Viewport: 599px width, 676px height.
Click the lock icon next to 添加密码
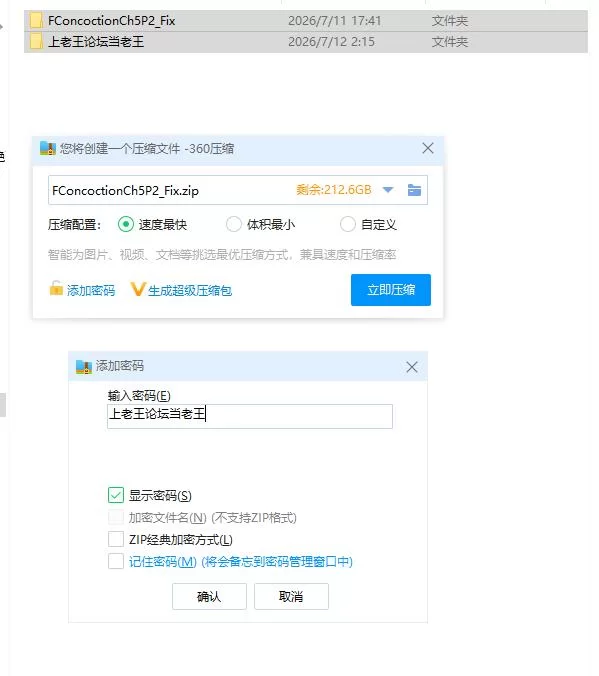tap(56, 288)
